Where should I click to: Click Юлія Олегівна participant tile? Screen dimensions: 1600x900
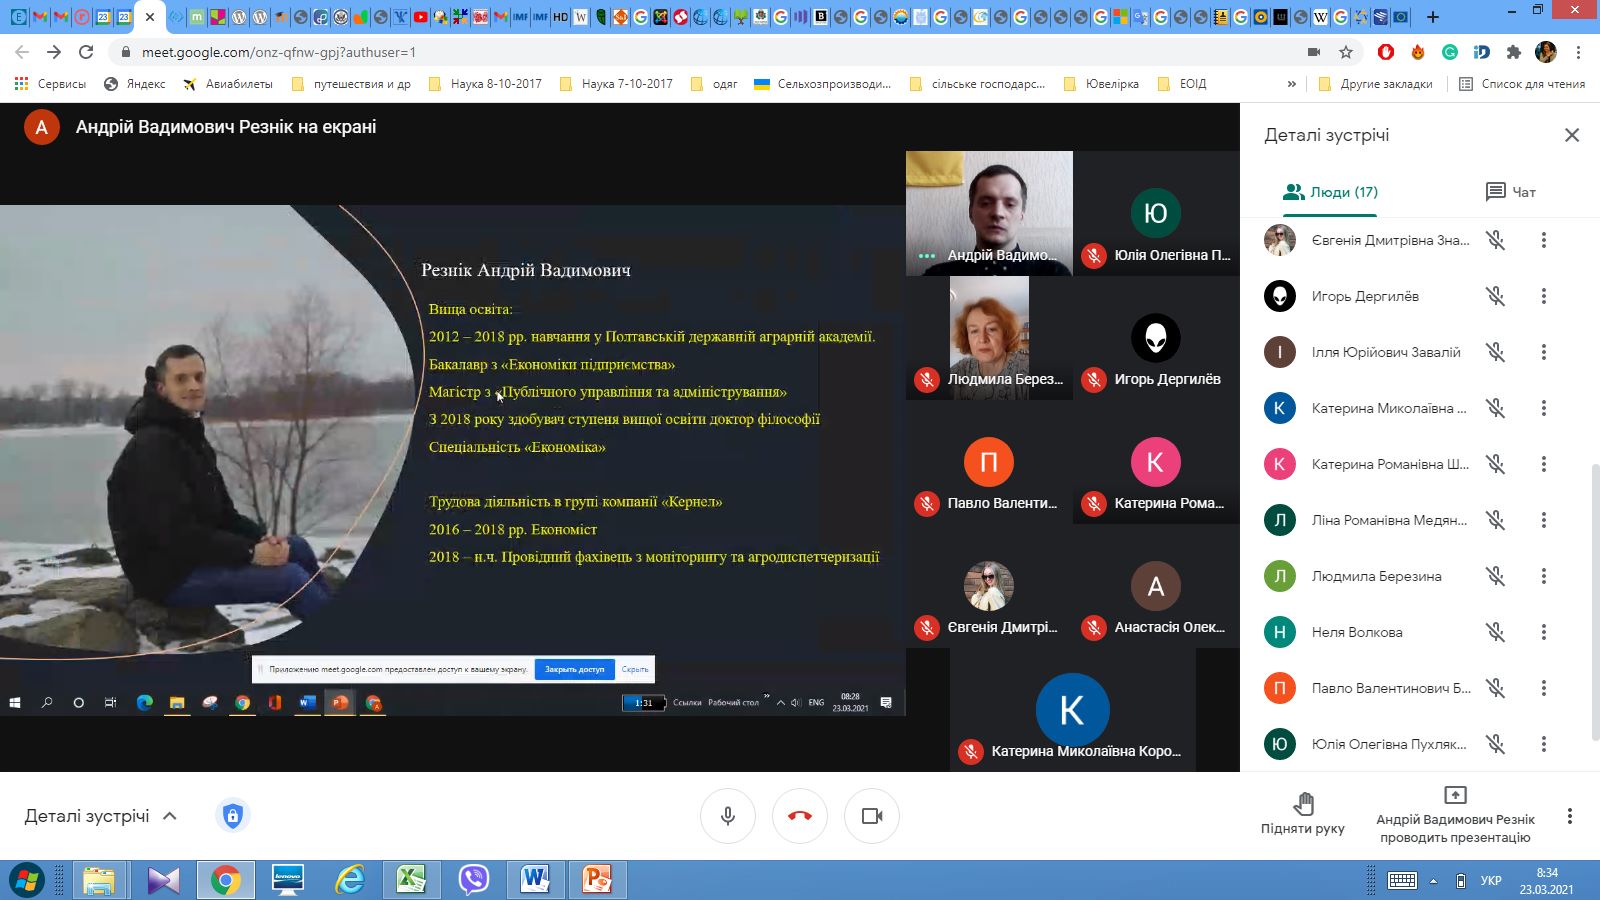(x=1156, y=213)
